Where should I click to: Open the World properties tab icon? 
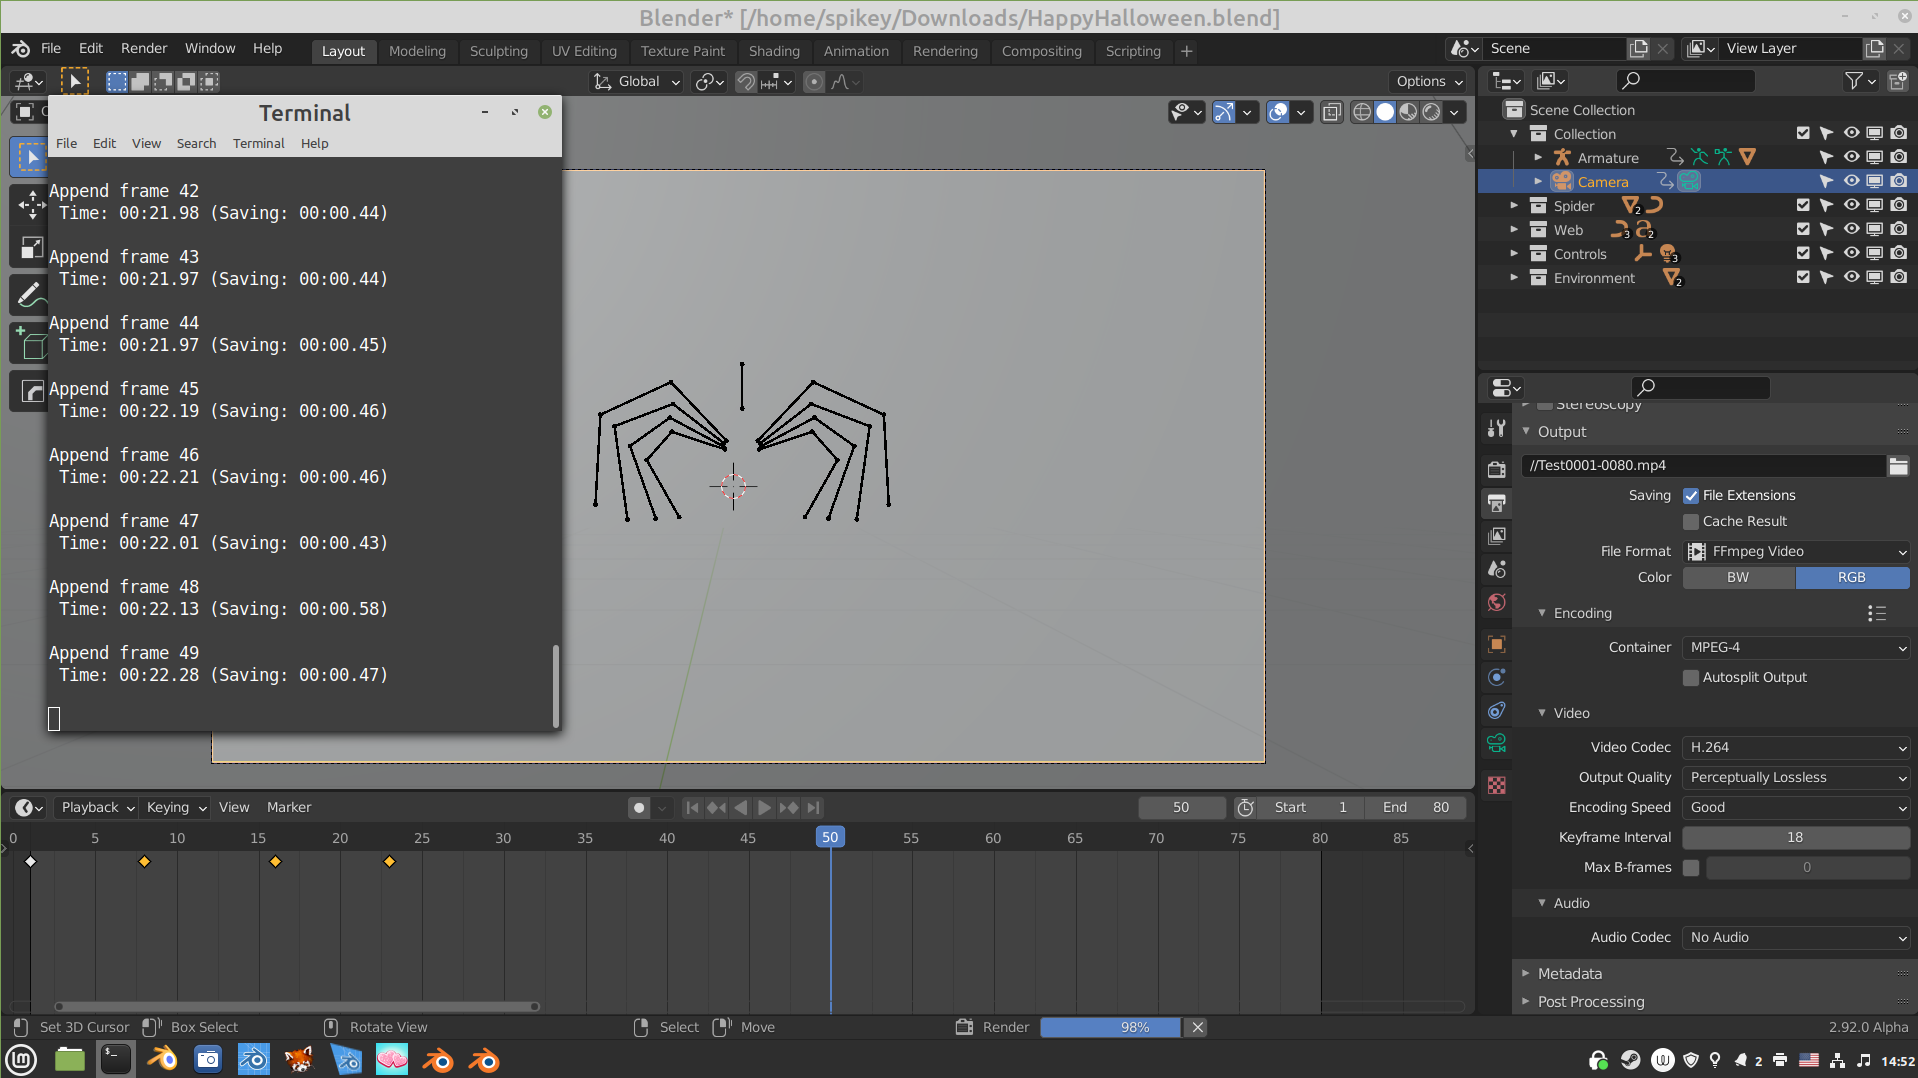pyautogui.click(x=1497, y=602)
